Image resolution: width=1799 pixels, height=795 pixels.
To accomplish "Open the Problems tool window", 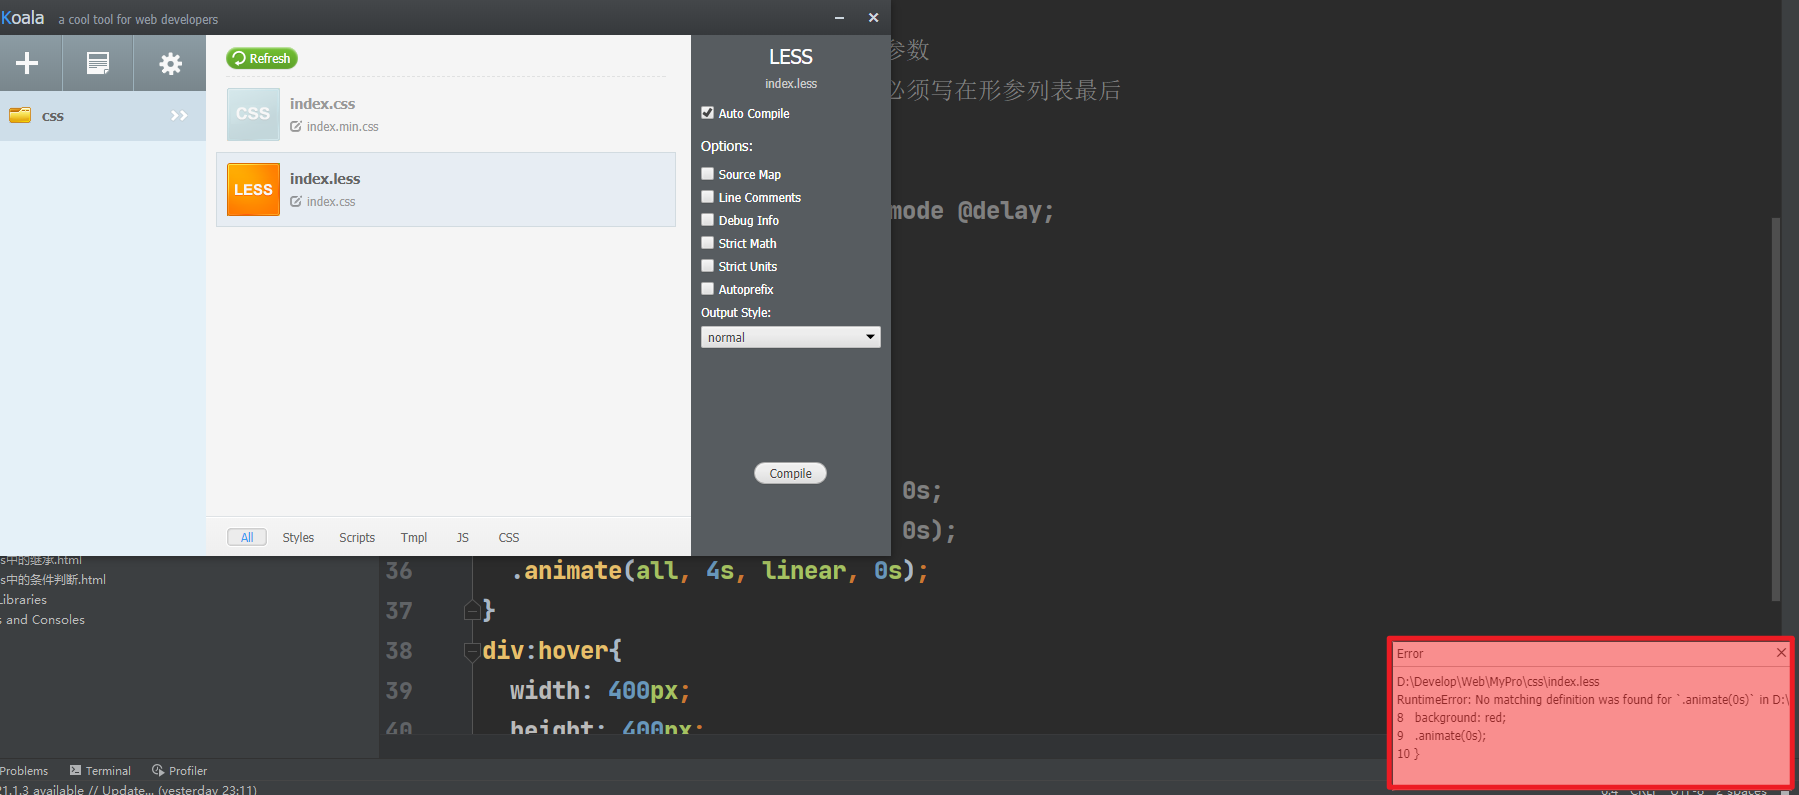I will (24, 771).
